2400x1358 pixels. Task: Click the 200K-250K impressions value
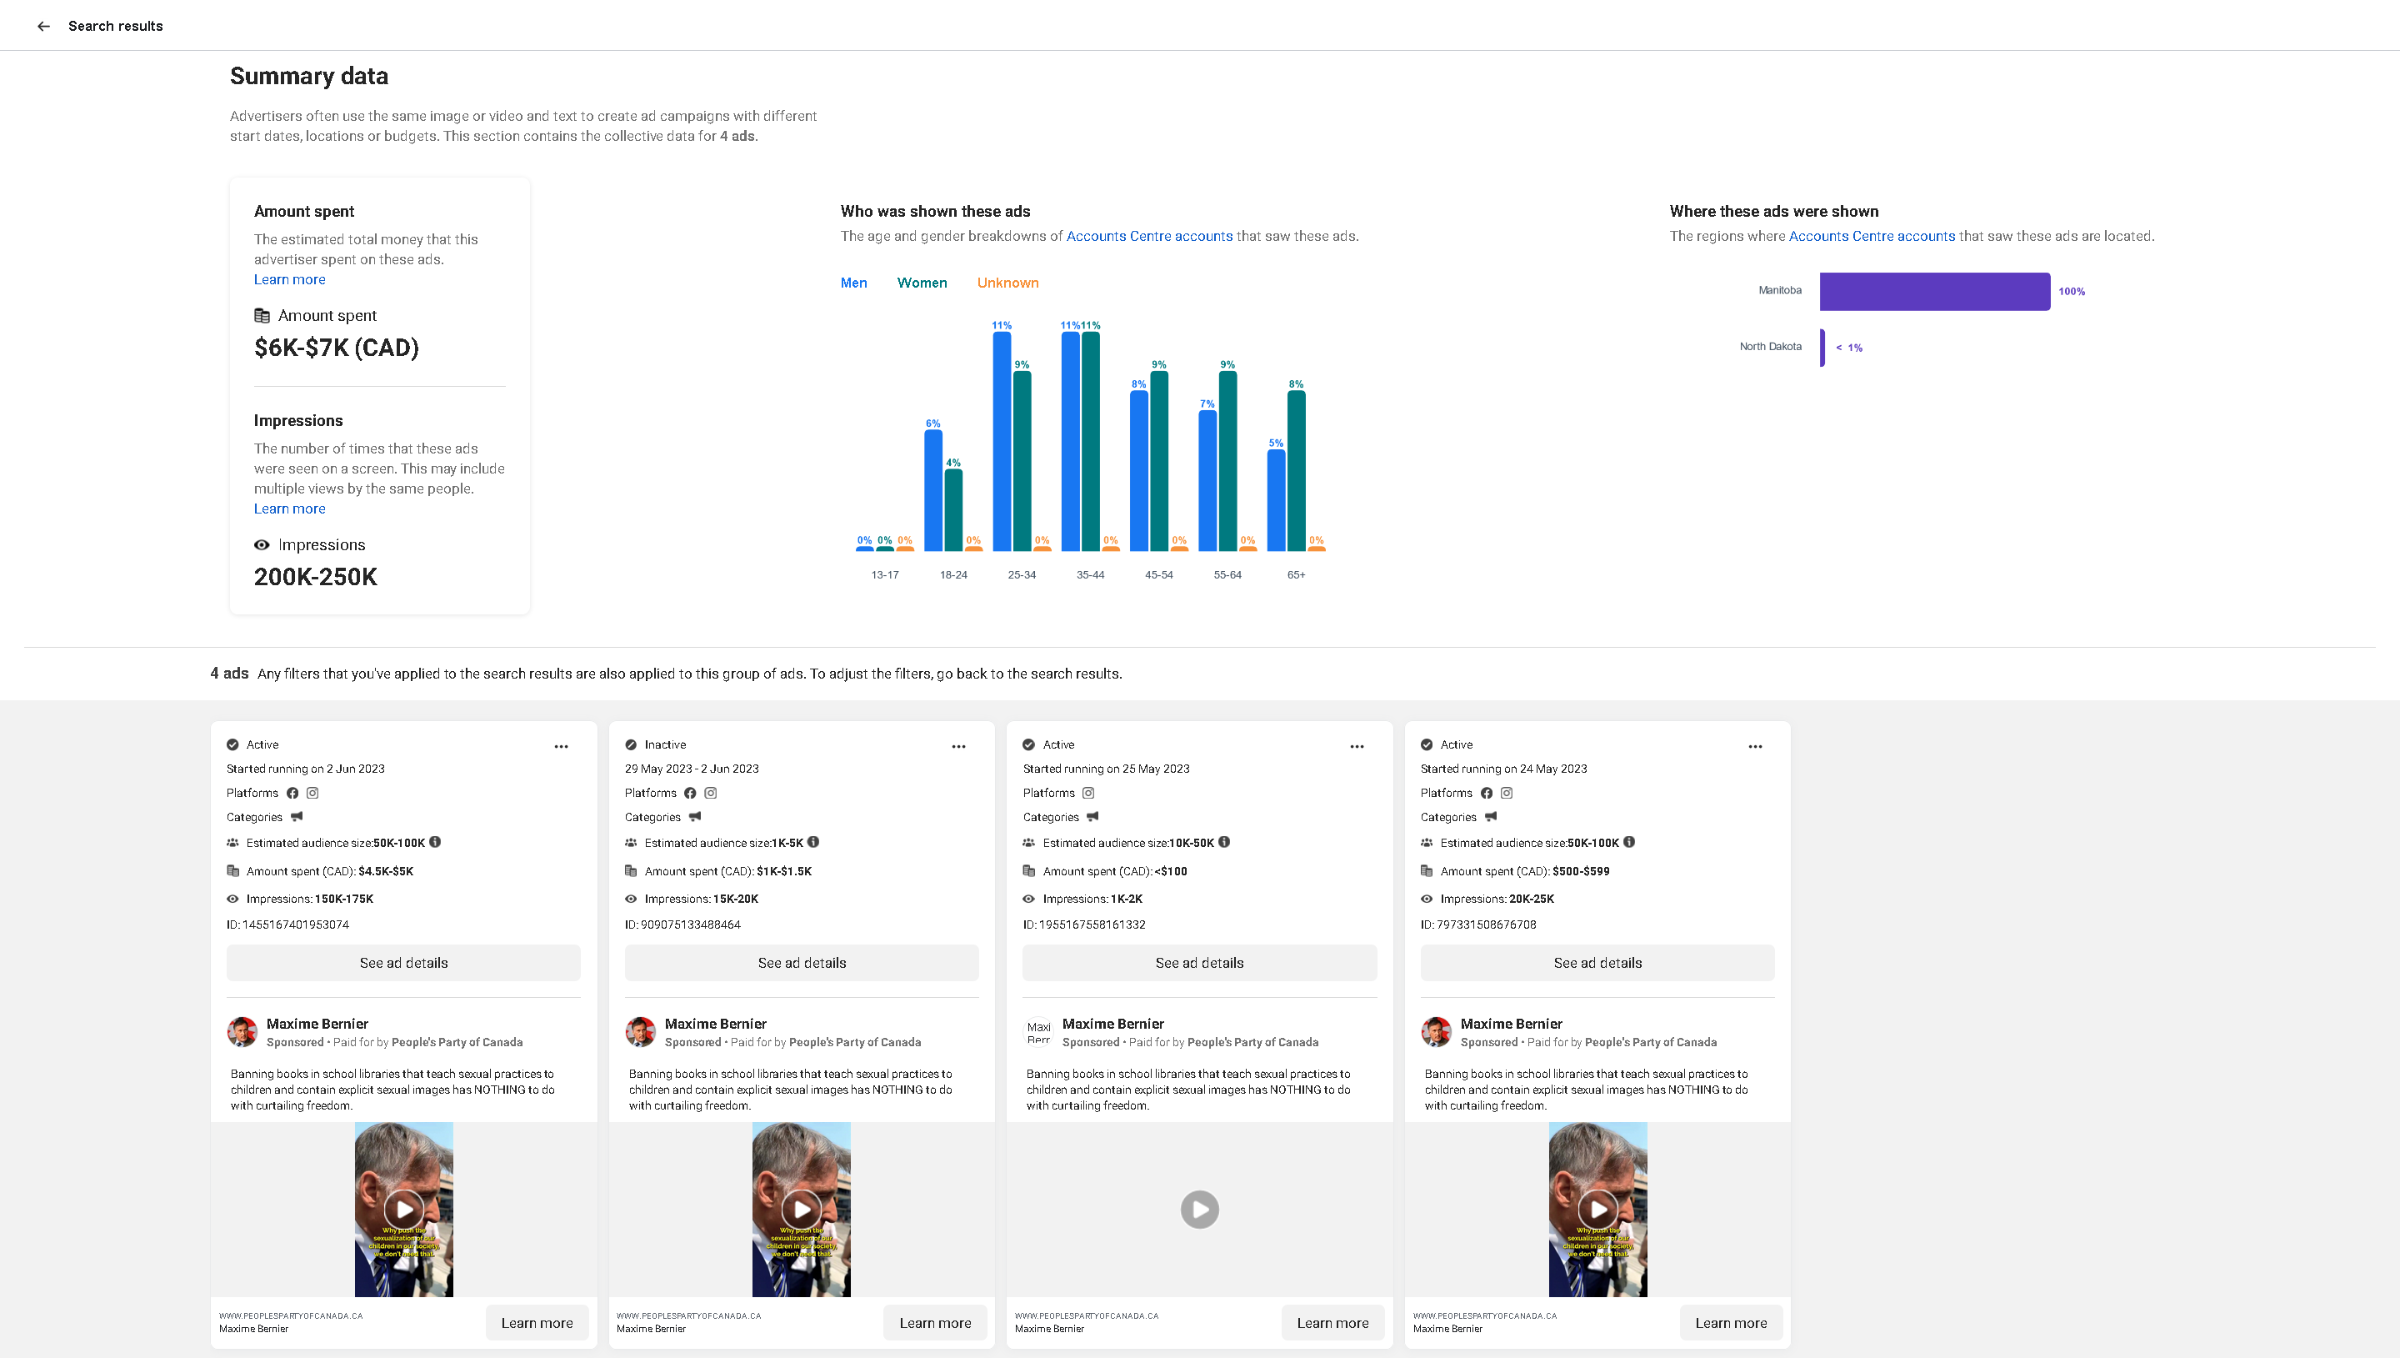[315, 577]
